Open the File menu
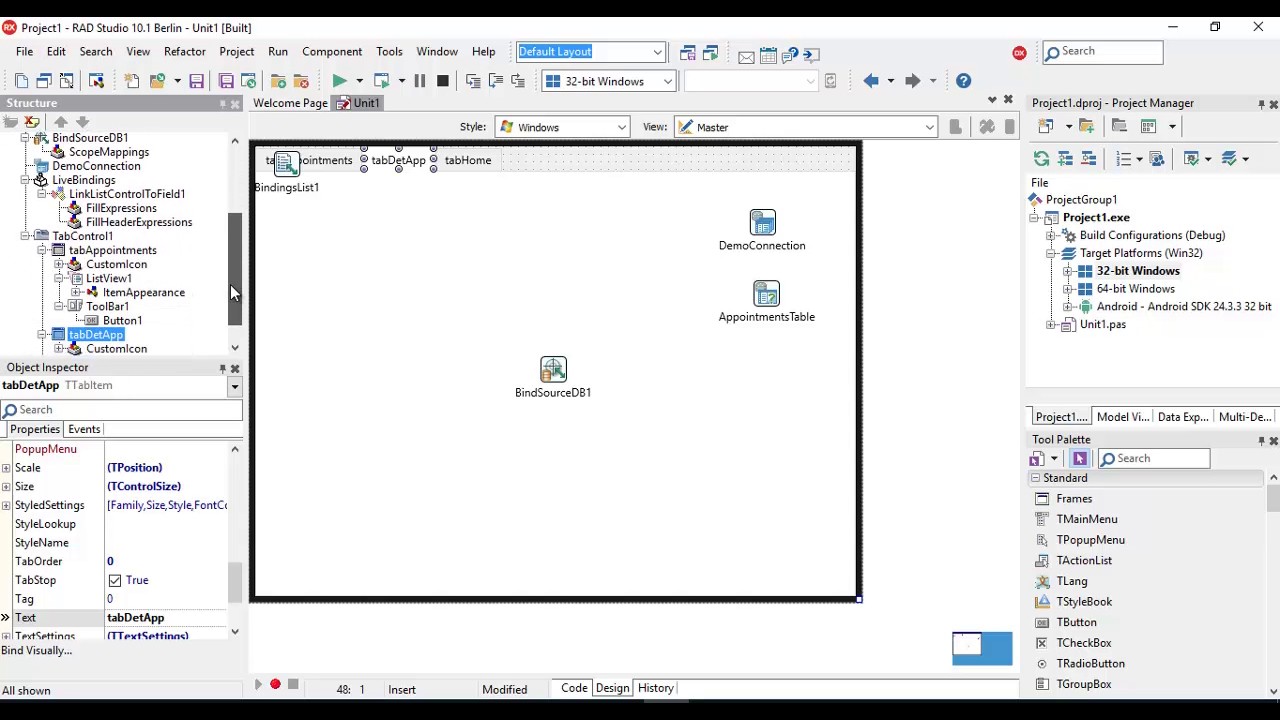This screenshot has width=1280, height=720. click(x=24, y=52)
